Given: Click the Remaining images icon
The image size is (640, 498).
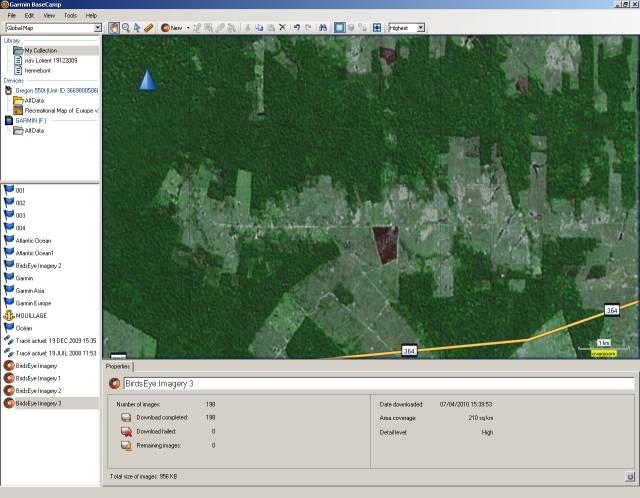Looking at the screenshot, I should pyautogui.click(x=126, y=446).
